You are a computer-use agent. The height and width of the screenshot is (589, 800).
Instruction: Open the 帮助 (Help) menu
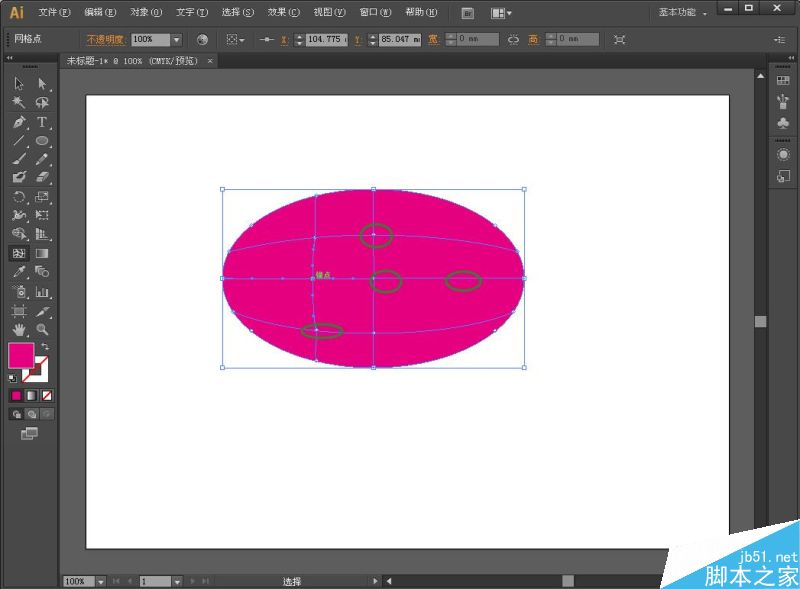[x=421, y=12]
